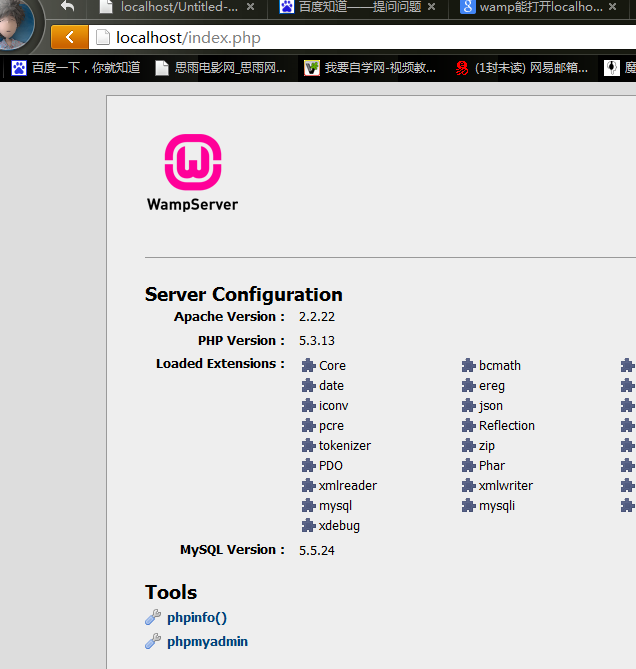
Task: Click the xdebug extension name
Action: pos(340,526)
